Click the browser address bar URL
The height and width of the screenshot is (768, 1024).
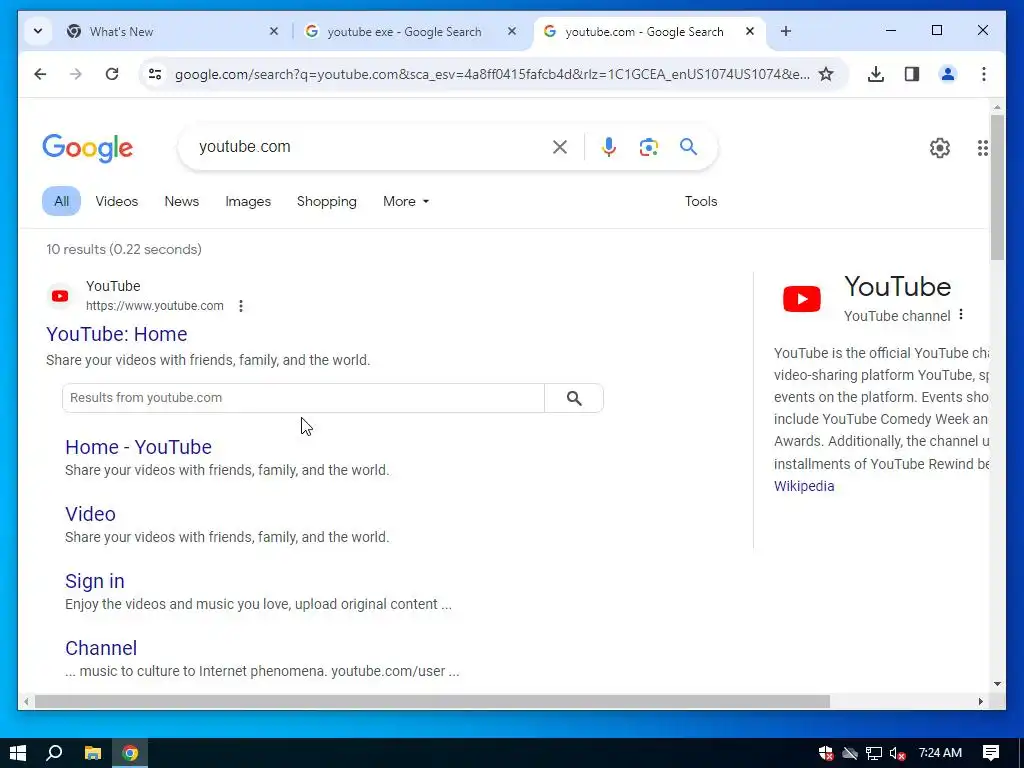pos(492,74)
